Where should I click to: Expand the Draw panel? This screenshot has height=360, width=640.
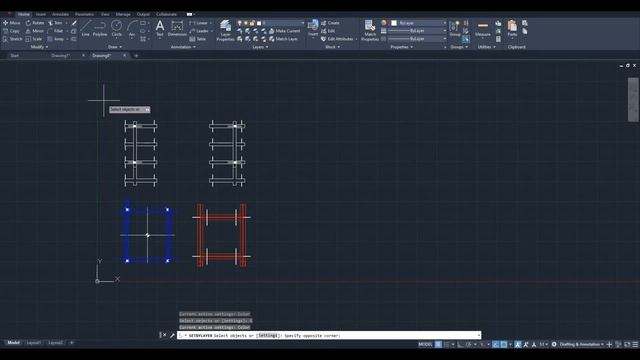pos(115,47)
